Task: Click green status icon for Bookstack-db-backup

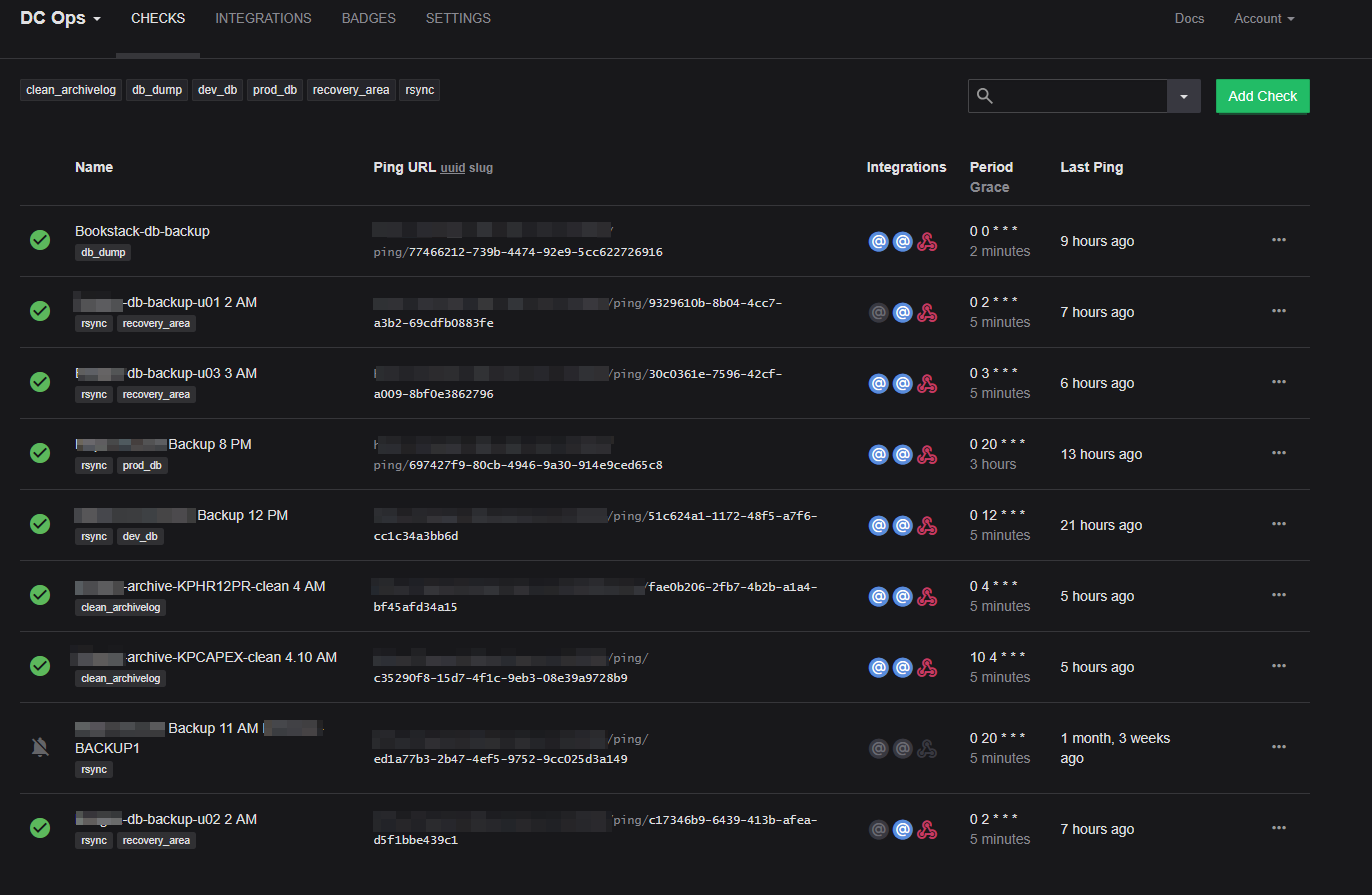Action: click(40, 240)
